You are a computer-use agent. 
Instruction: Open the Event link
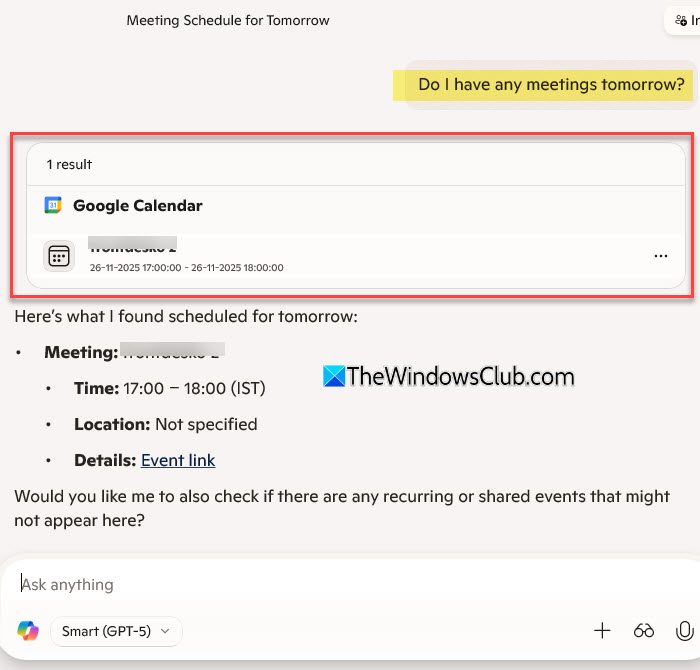pos(178,460)
